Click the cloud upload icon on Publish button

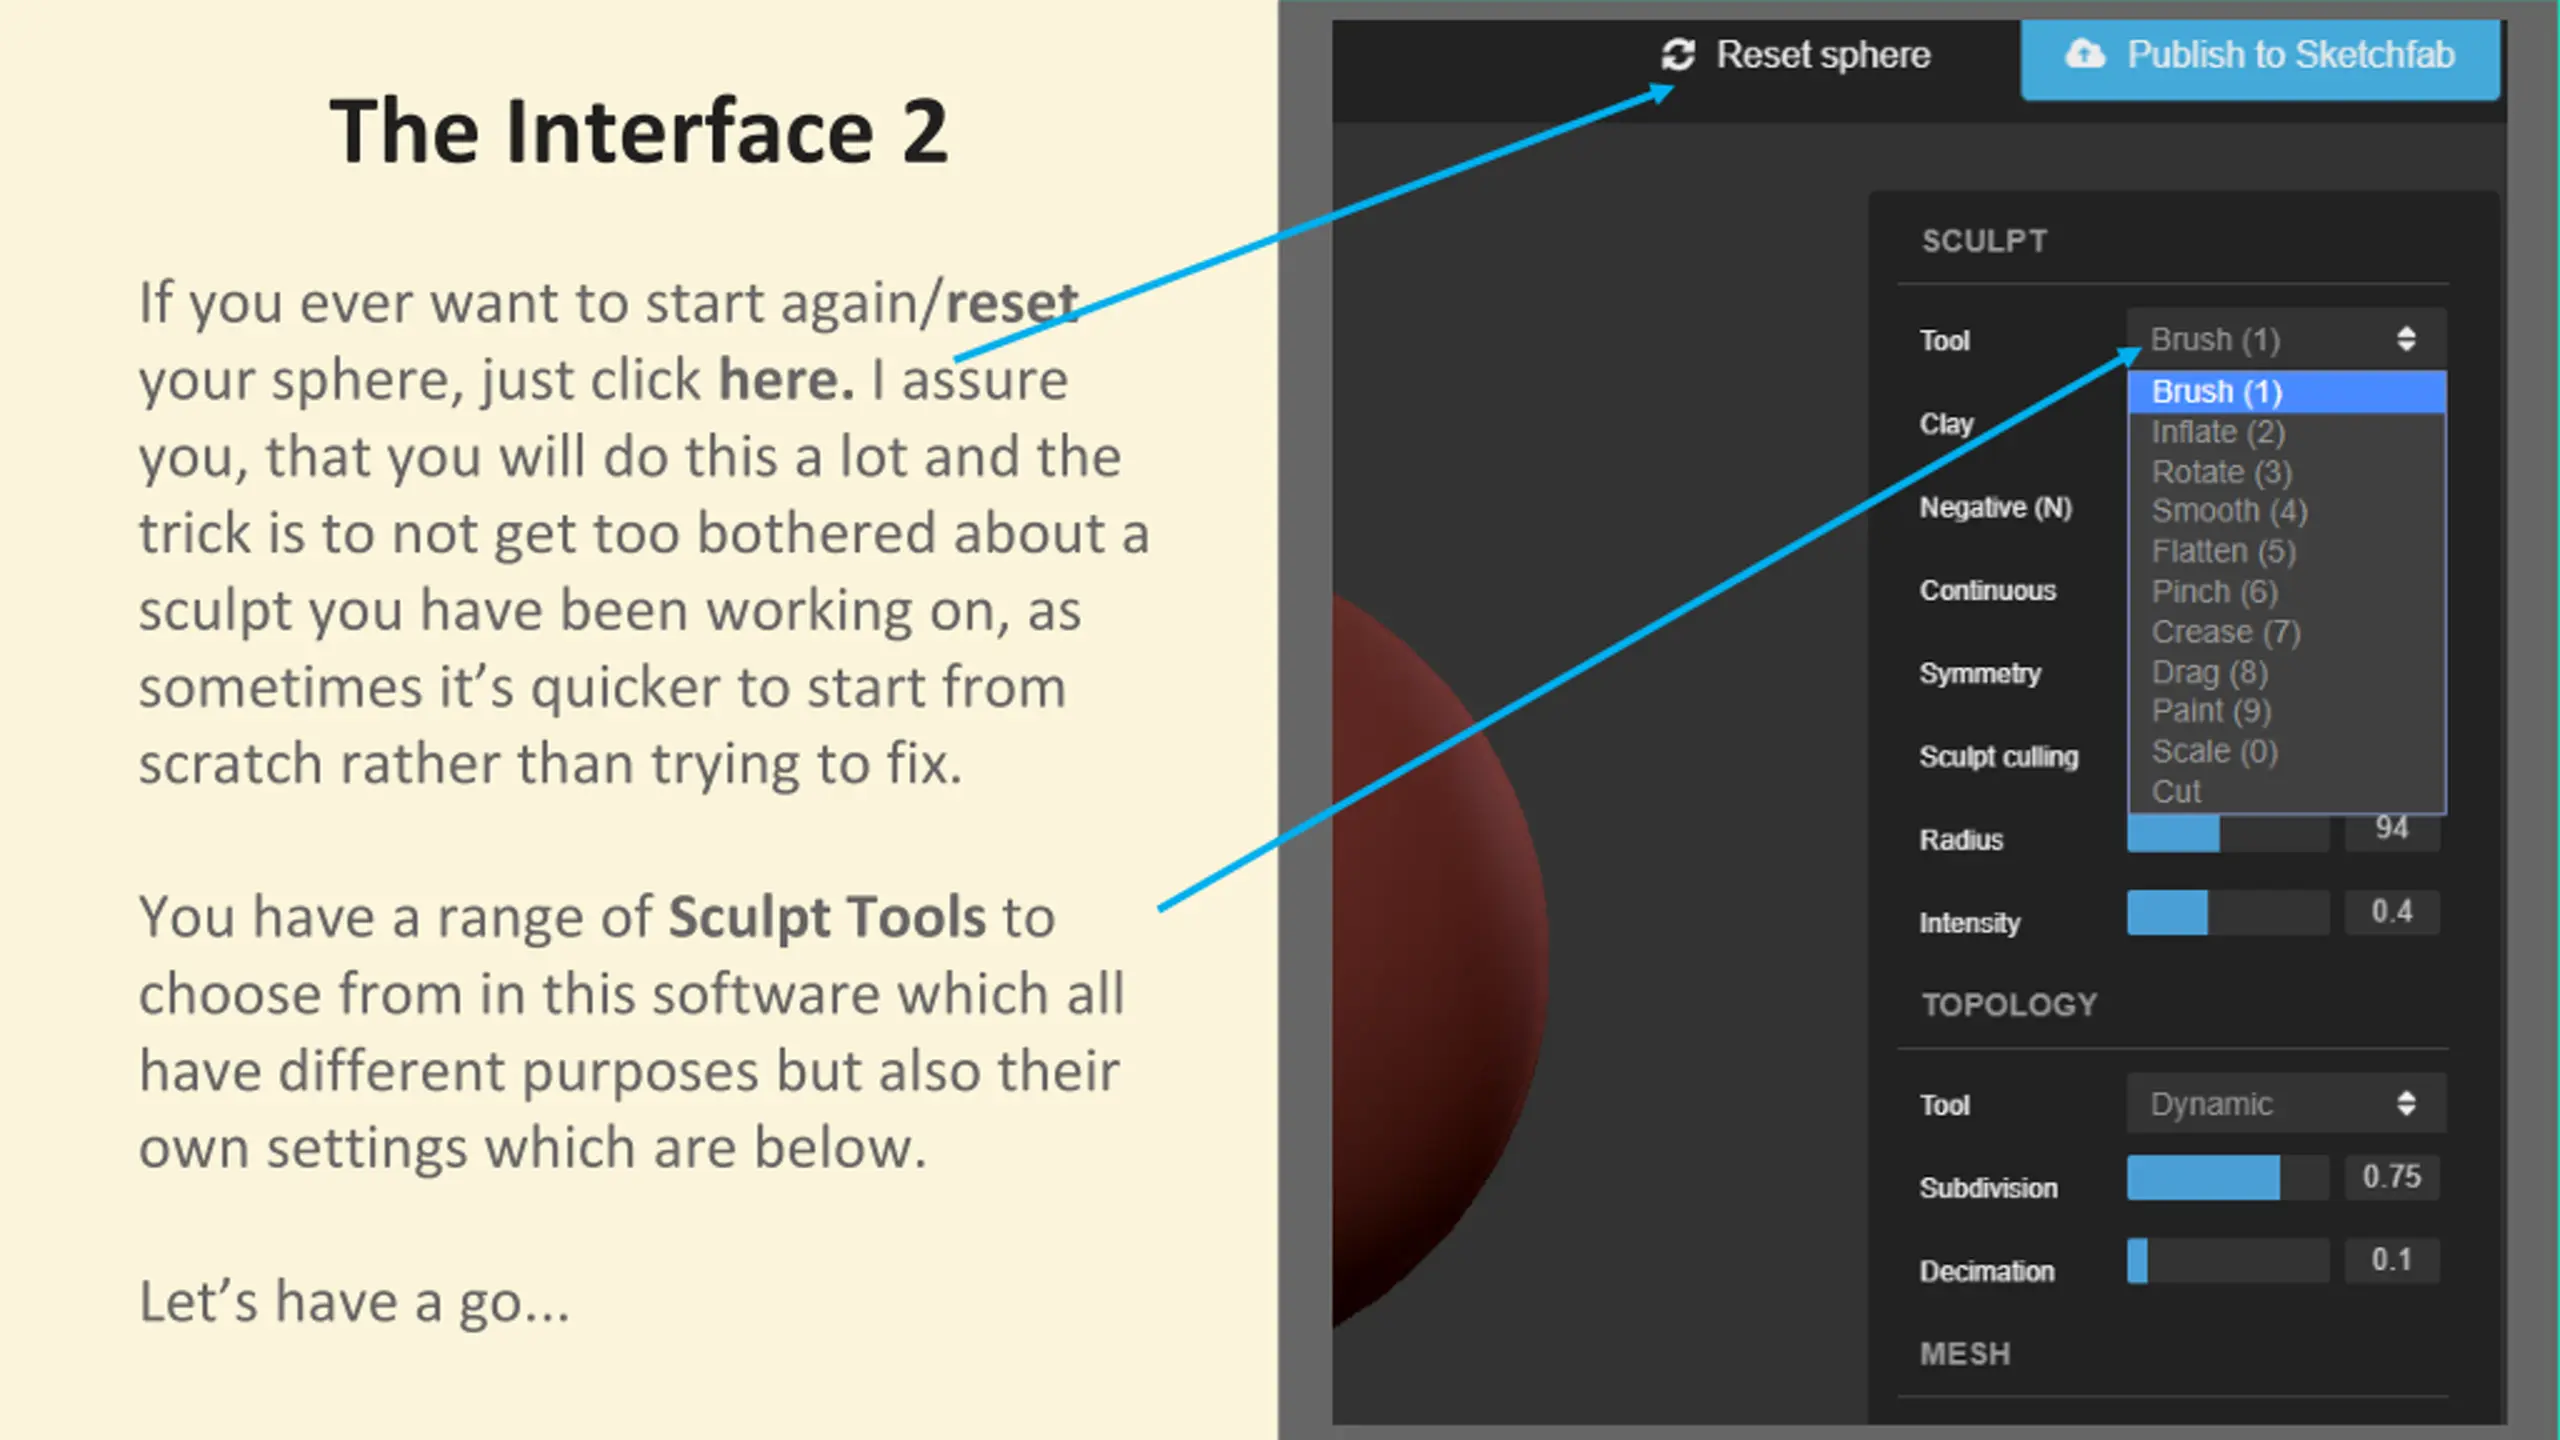tap(2085, 54)
